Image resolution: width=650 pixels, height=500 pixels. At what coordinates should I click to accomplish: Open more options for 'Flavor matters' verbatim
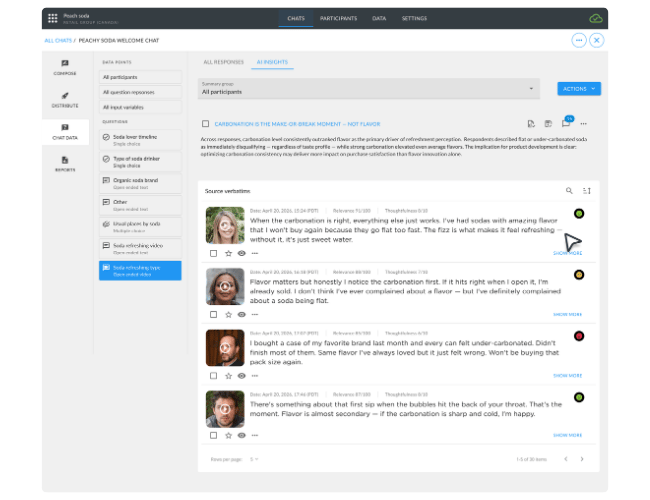[255, 314]
